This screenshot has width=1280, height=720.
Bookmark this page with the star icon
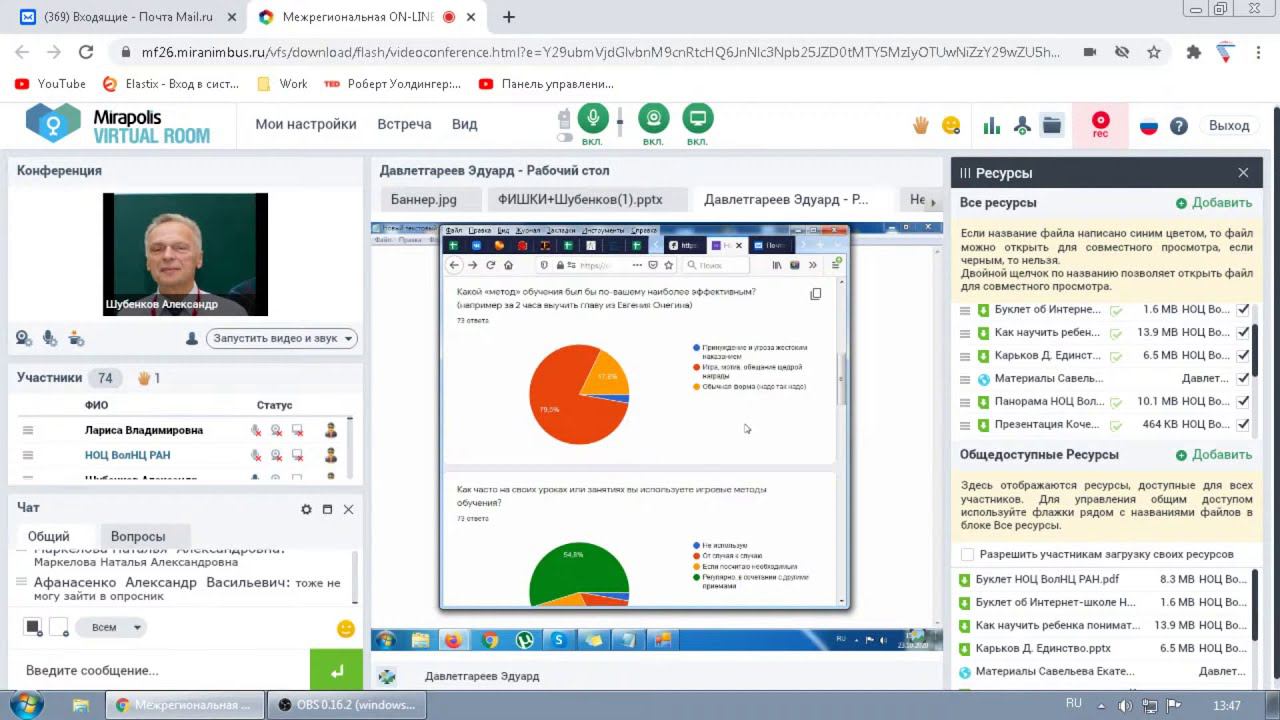tap(1154, 52)
